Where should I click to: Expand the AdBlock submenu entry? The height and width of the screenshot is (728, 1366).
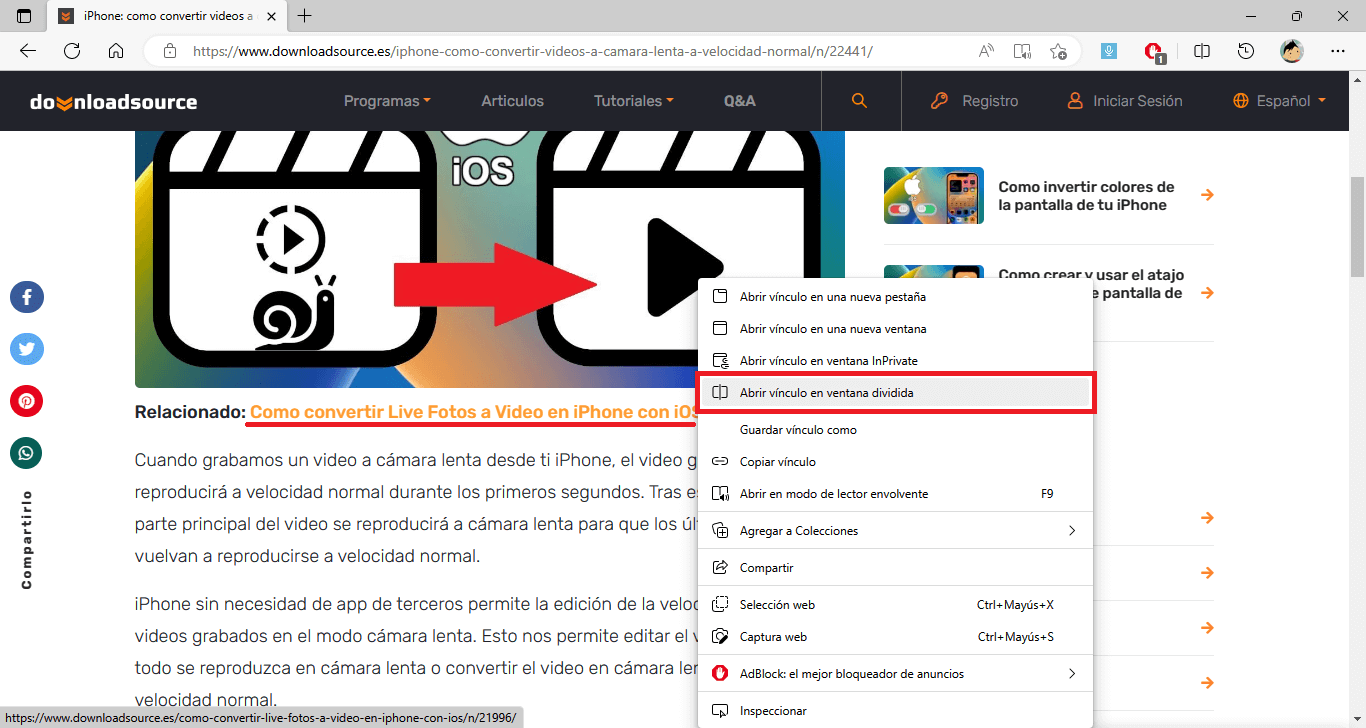[895, 674]
